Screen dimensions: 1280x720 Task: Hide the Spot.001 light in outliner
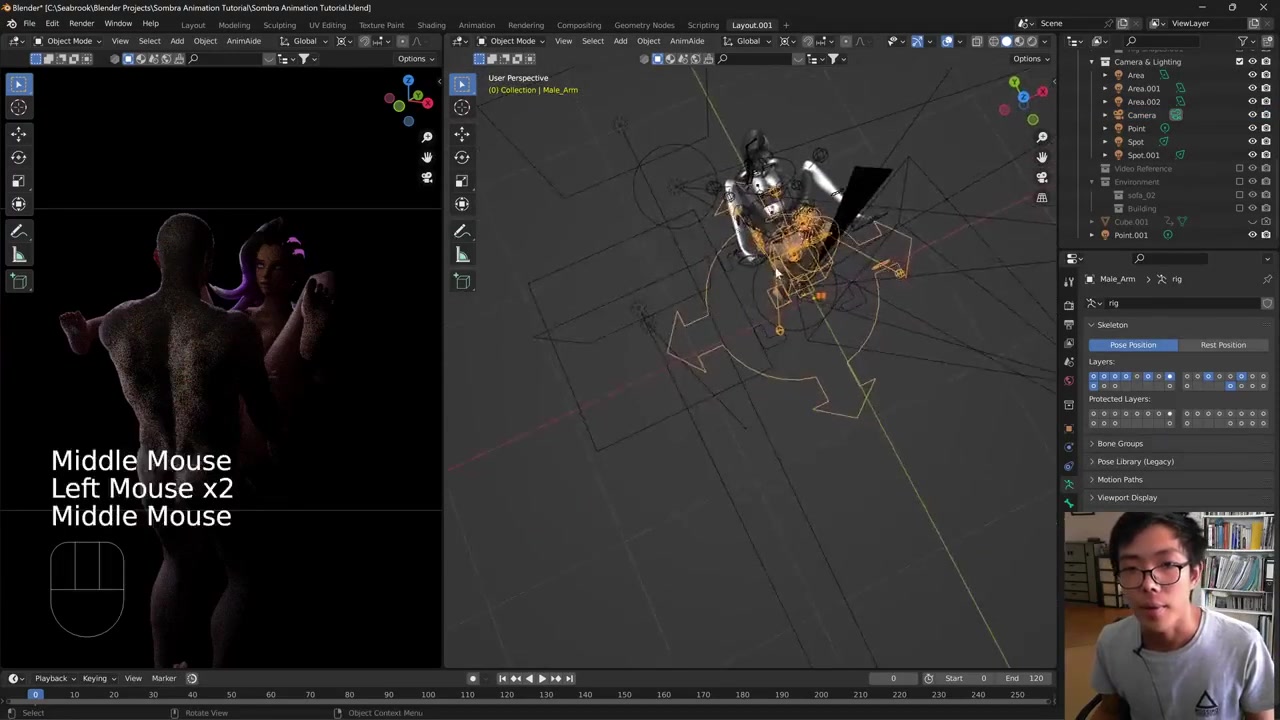[x=1252, y=155]
